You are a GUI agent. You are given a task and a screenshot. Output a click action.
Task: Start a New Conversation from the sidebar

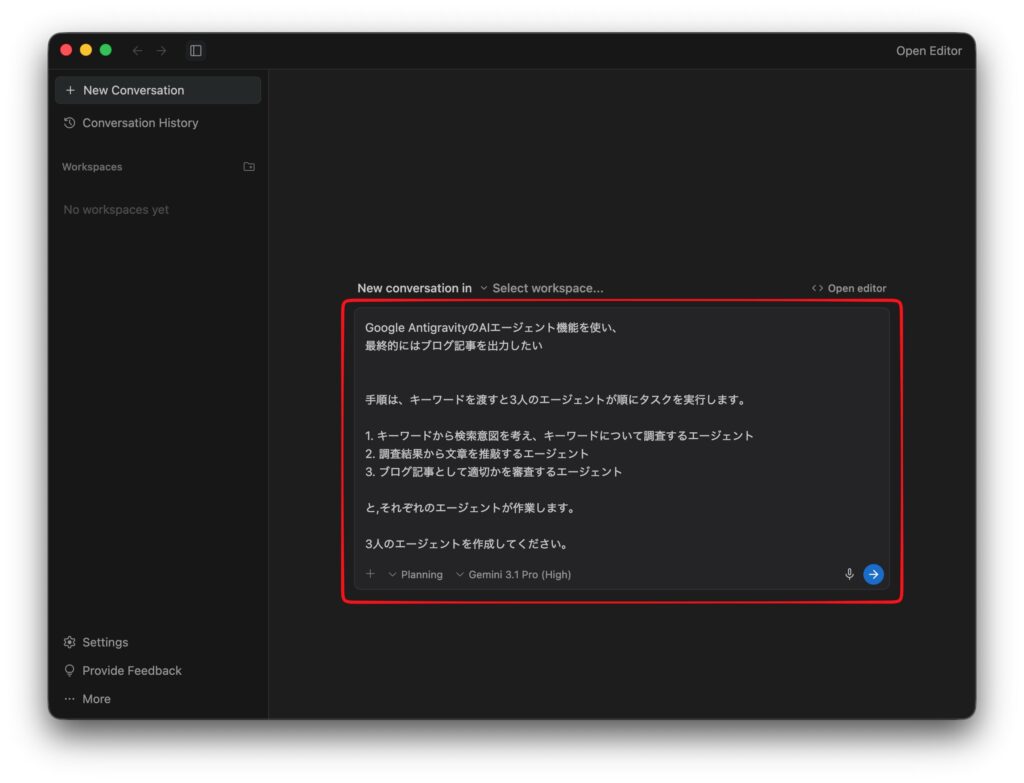158,90
